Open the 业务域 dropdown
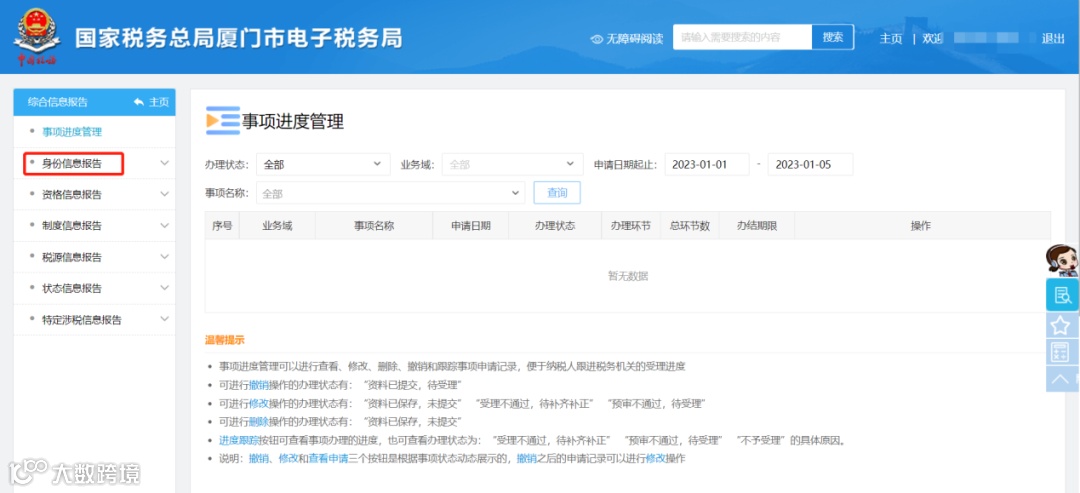Screen dimensions: 1080x493 (512, 165)
